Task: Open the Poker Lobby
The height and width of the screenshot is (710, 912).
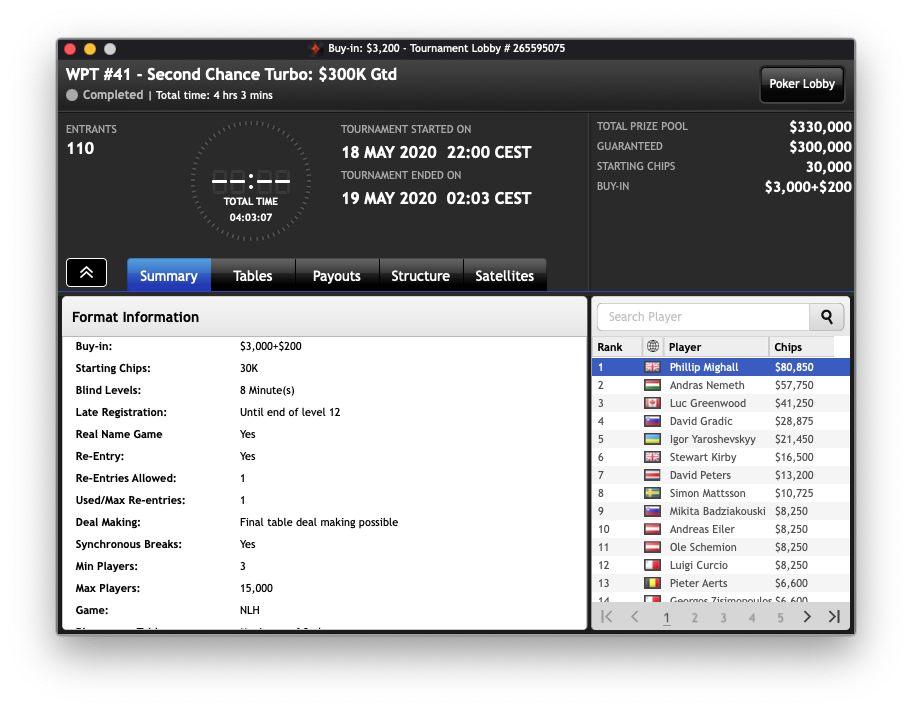Action: 802,84
